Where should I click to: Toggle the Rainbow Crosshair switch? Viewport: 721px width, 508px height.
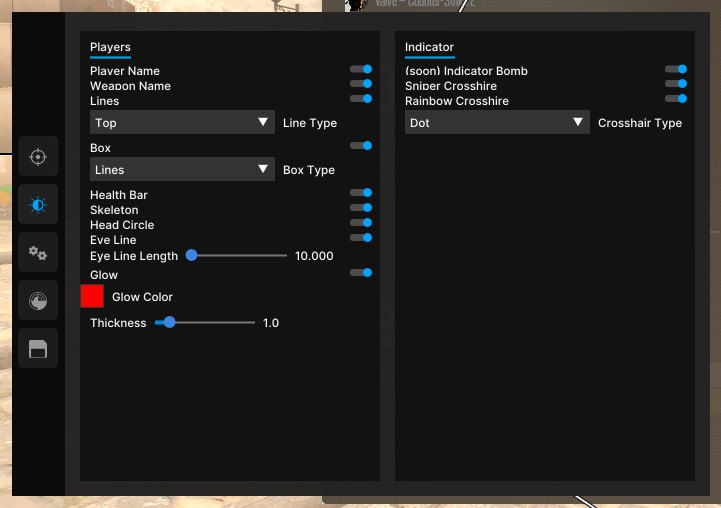pyautogui.click(x=676, y=99)
